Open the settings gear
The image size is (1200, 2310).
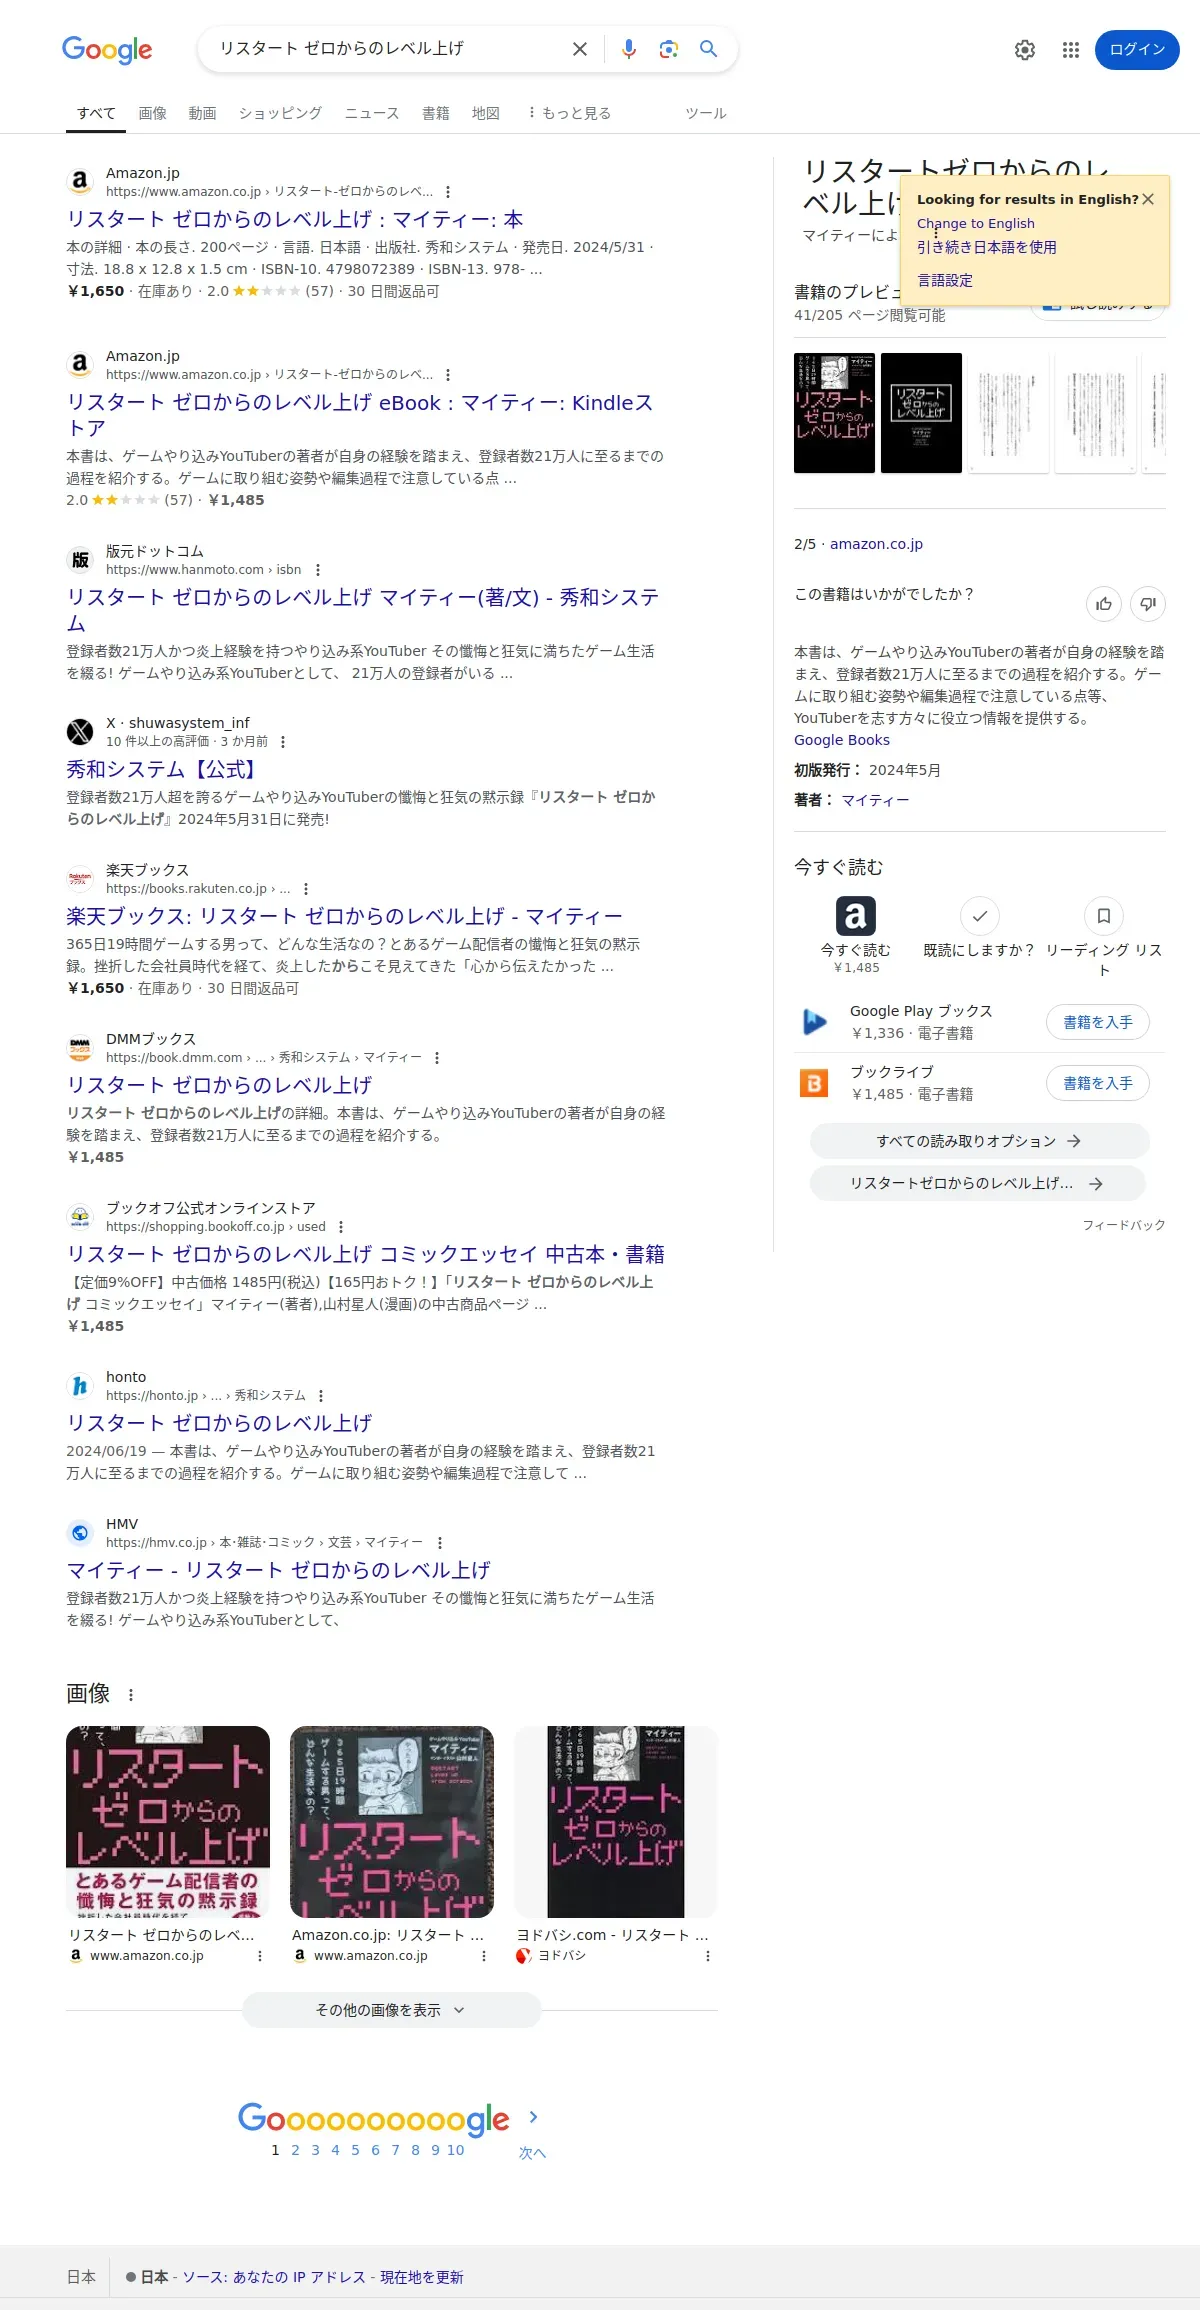[1025, 50]
